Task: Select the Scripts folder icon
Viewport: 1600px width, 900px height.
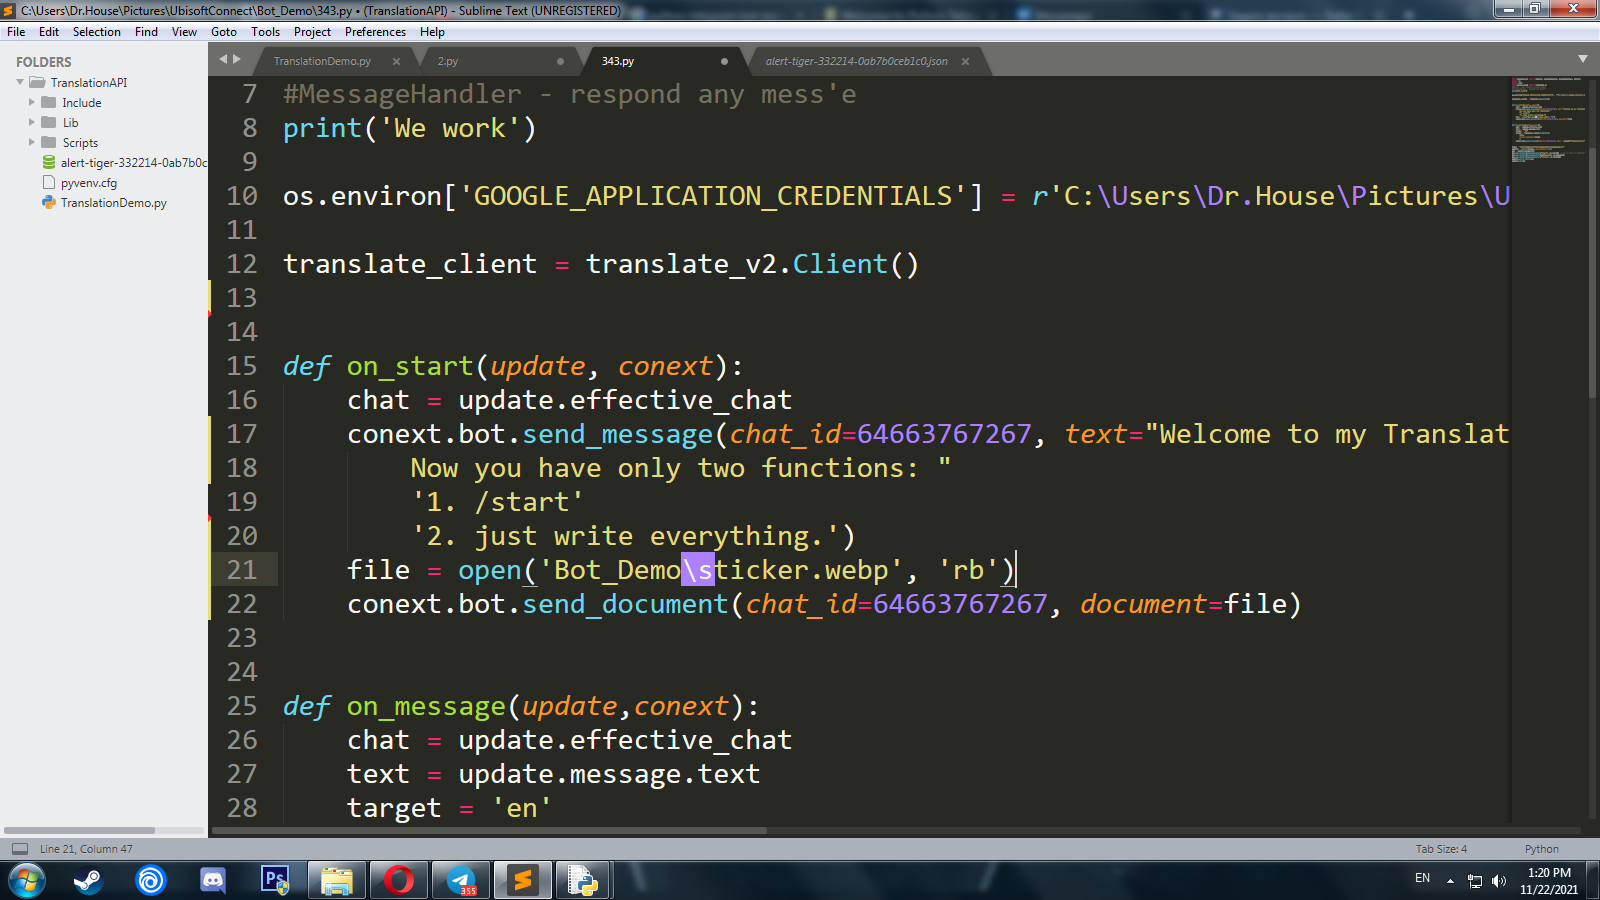Action: pyautogui.click(x=49, y=142)
